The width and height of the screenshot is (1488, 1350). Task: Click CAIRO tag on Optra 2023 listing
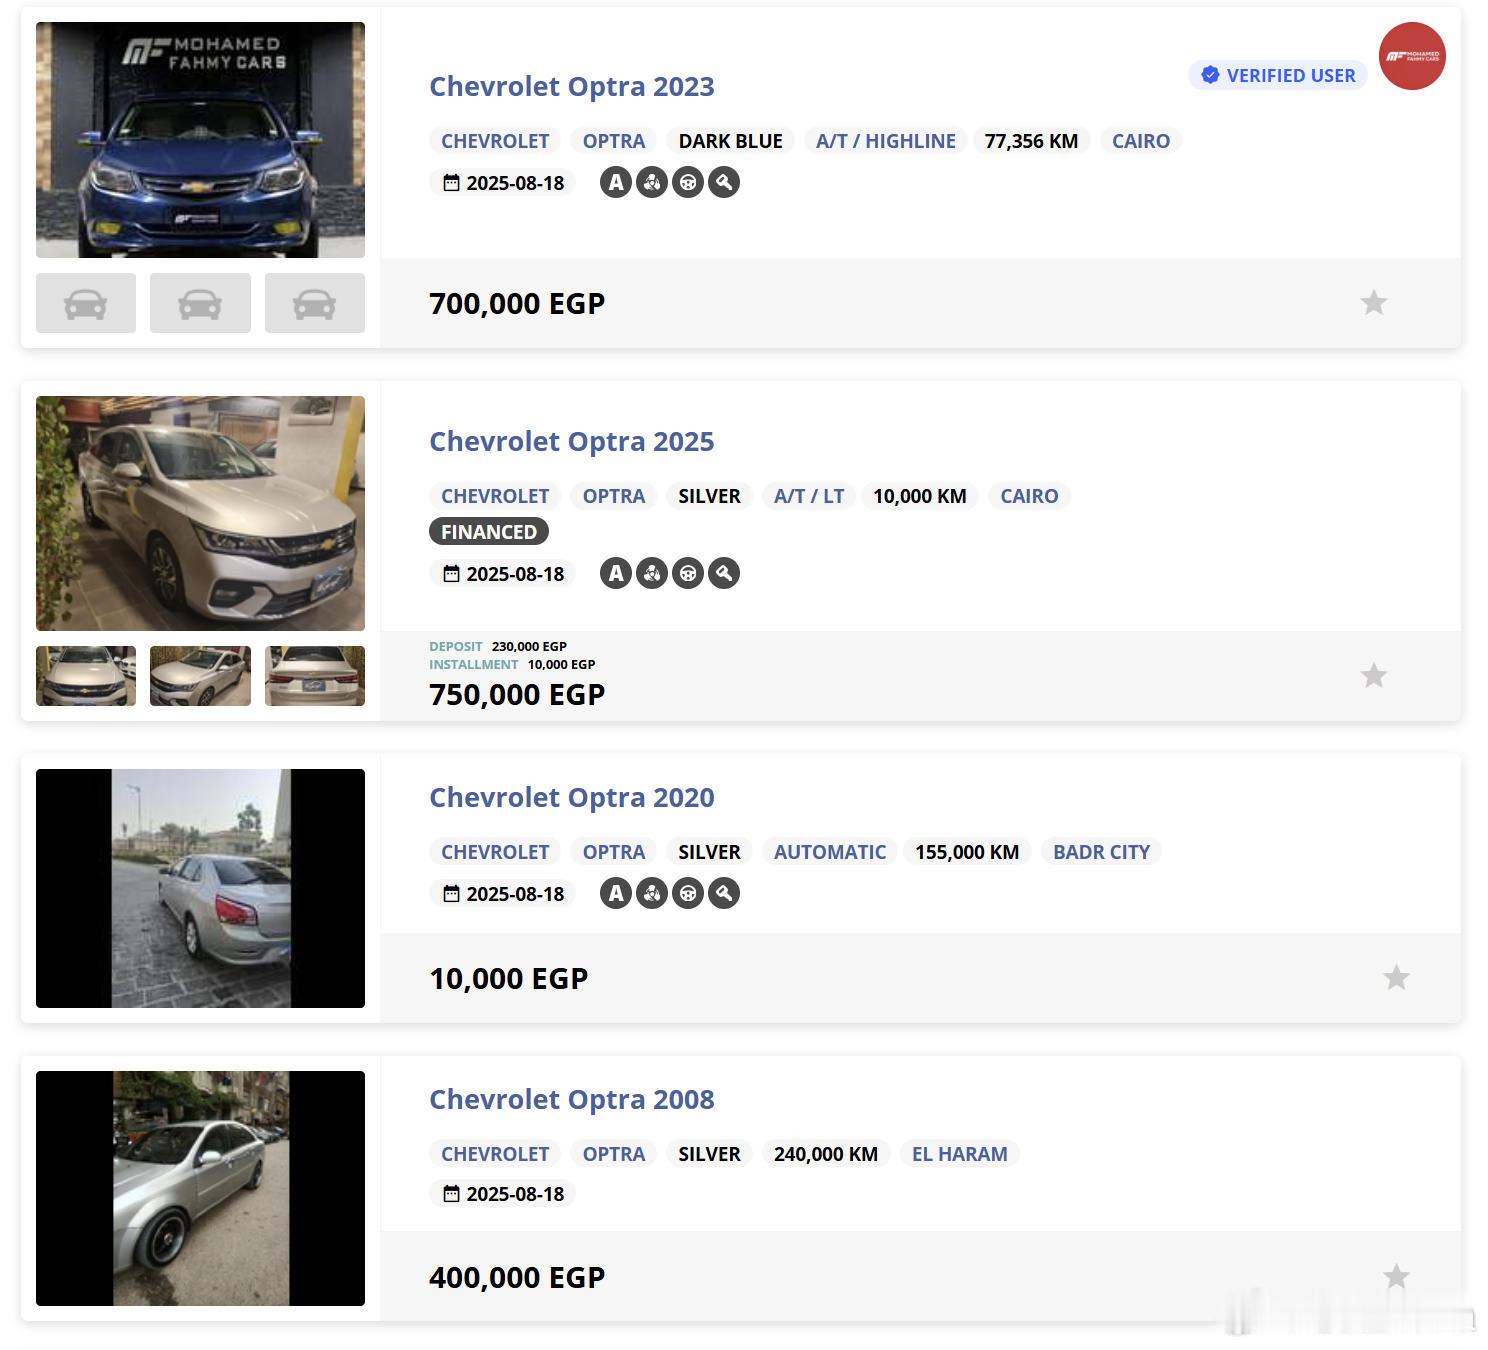[1141, 141]
